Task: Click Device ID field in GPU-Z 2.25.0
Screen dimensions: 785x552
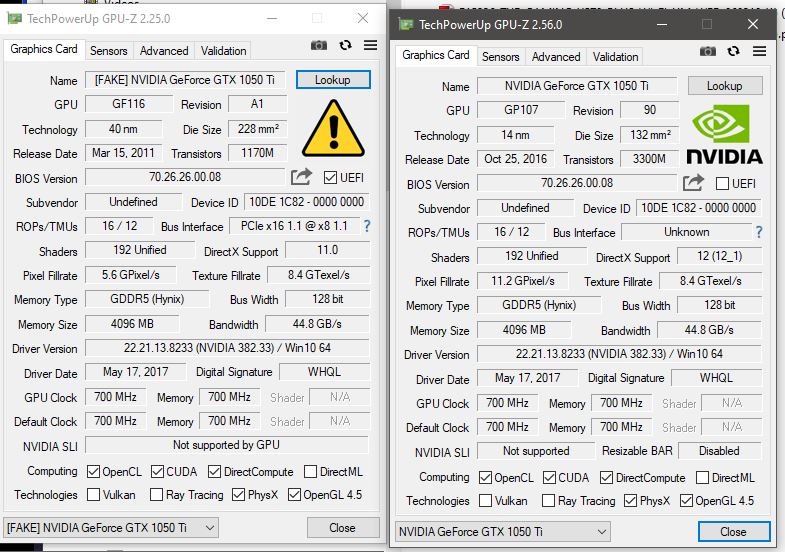Action: point(306,202)
